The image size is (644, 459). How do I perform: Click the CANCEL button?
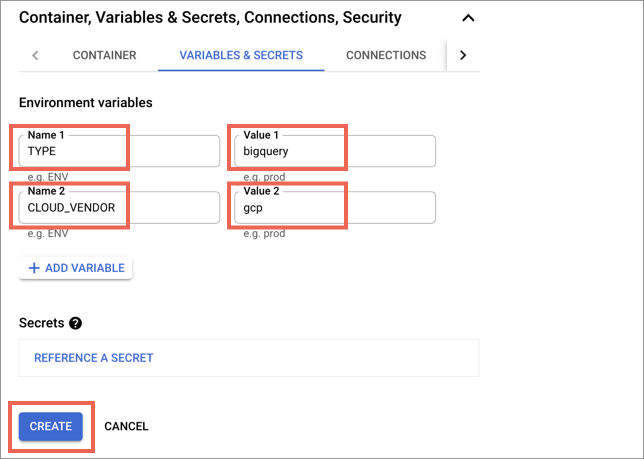pyautogui.click(x=126, y=426)
